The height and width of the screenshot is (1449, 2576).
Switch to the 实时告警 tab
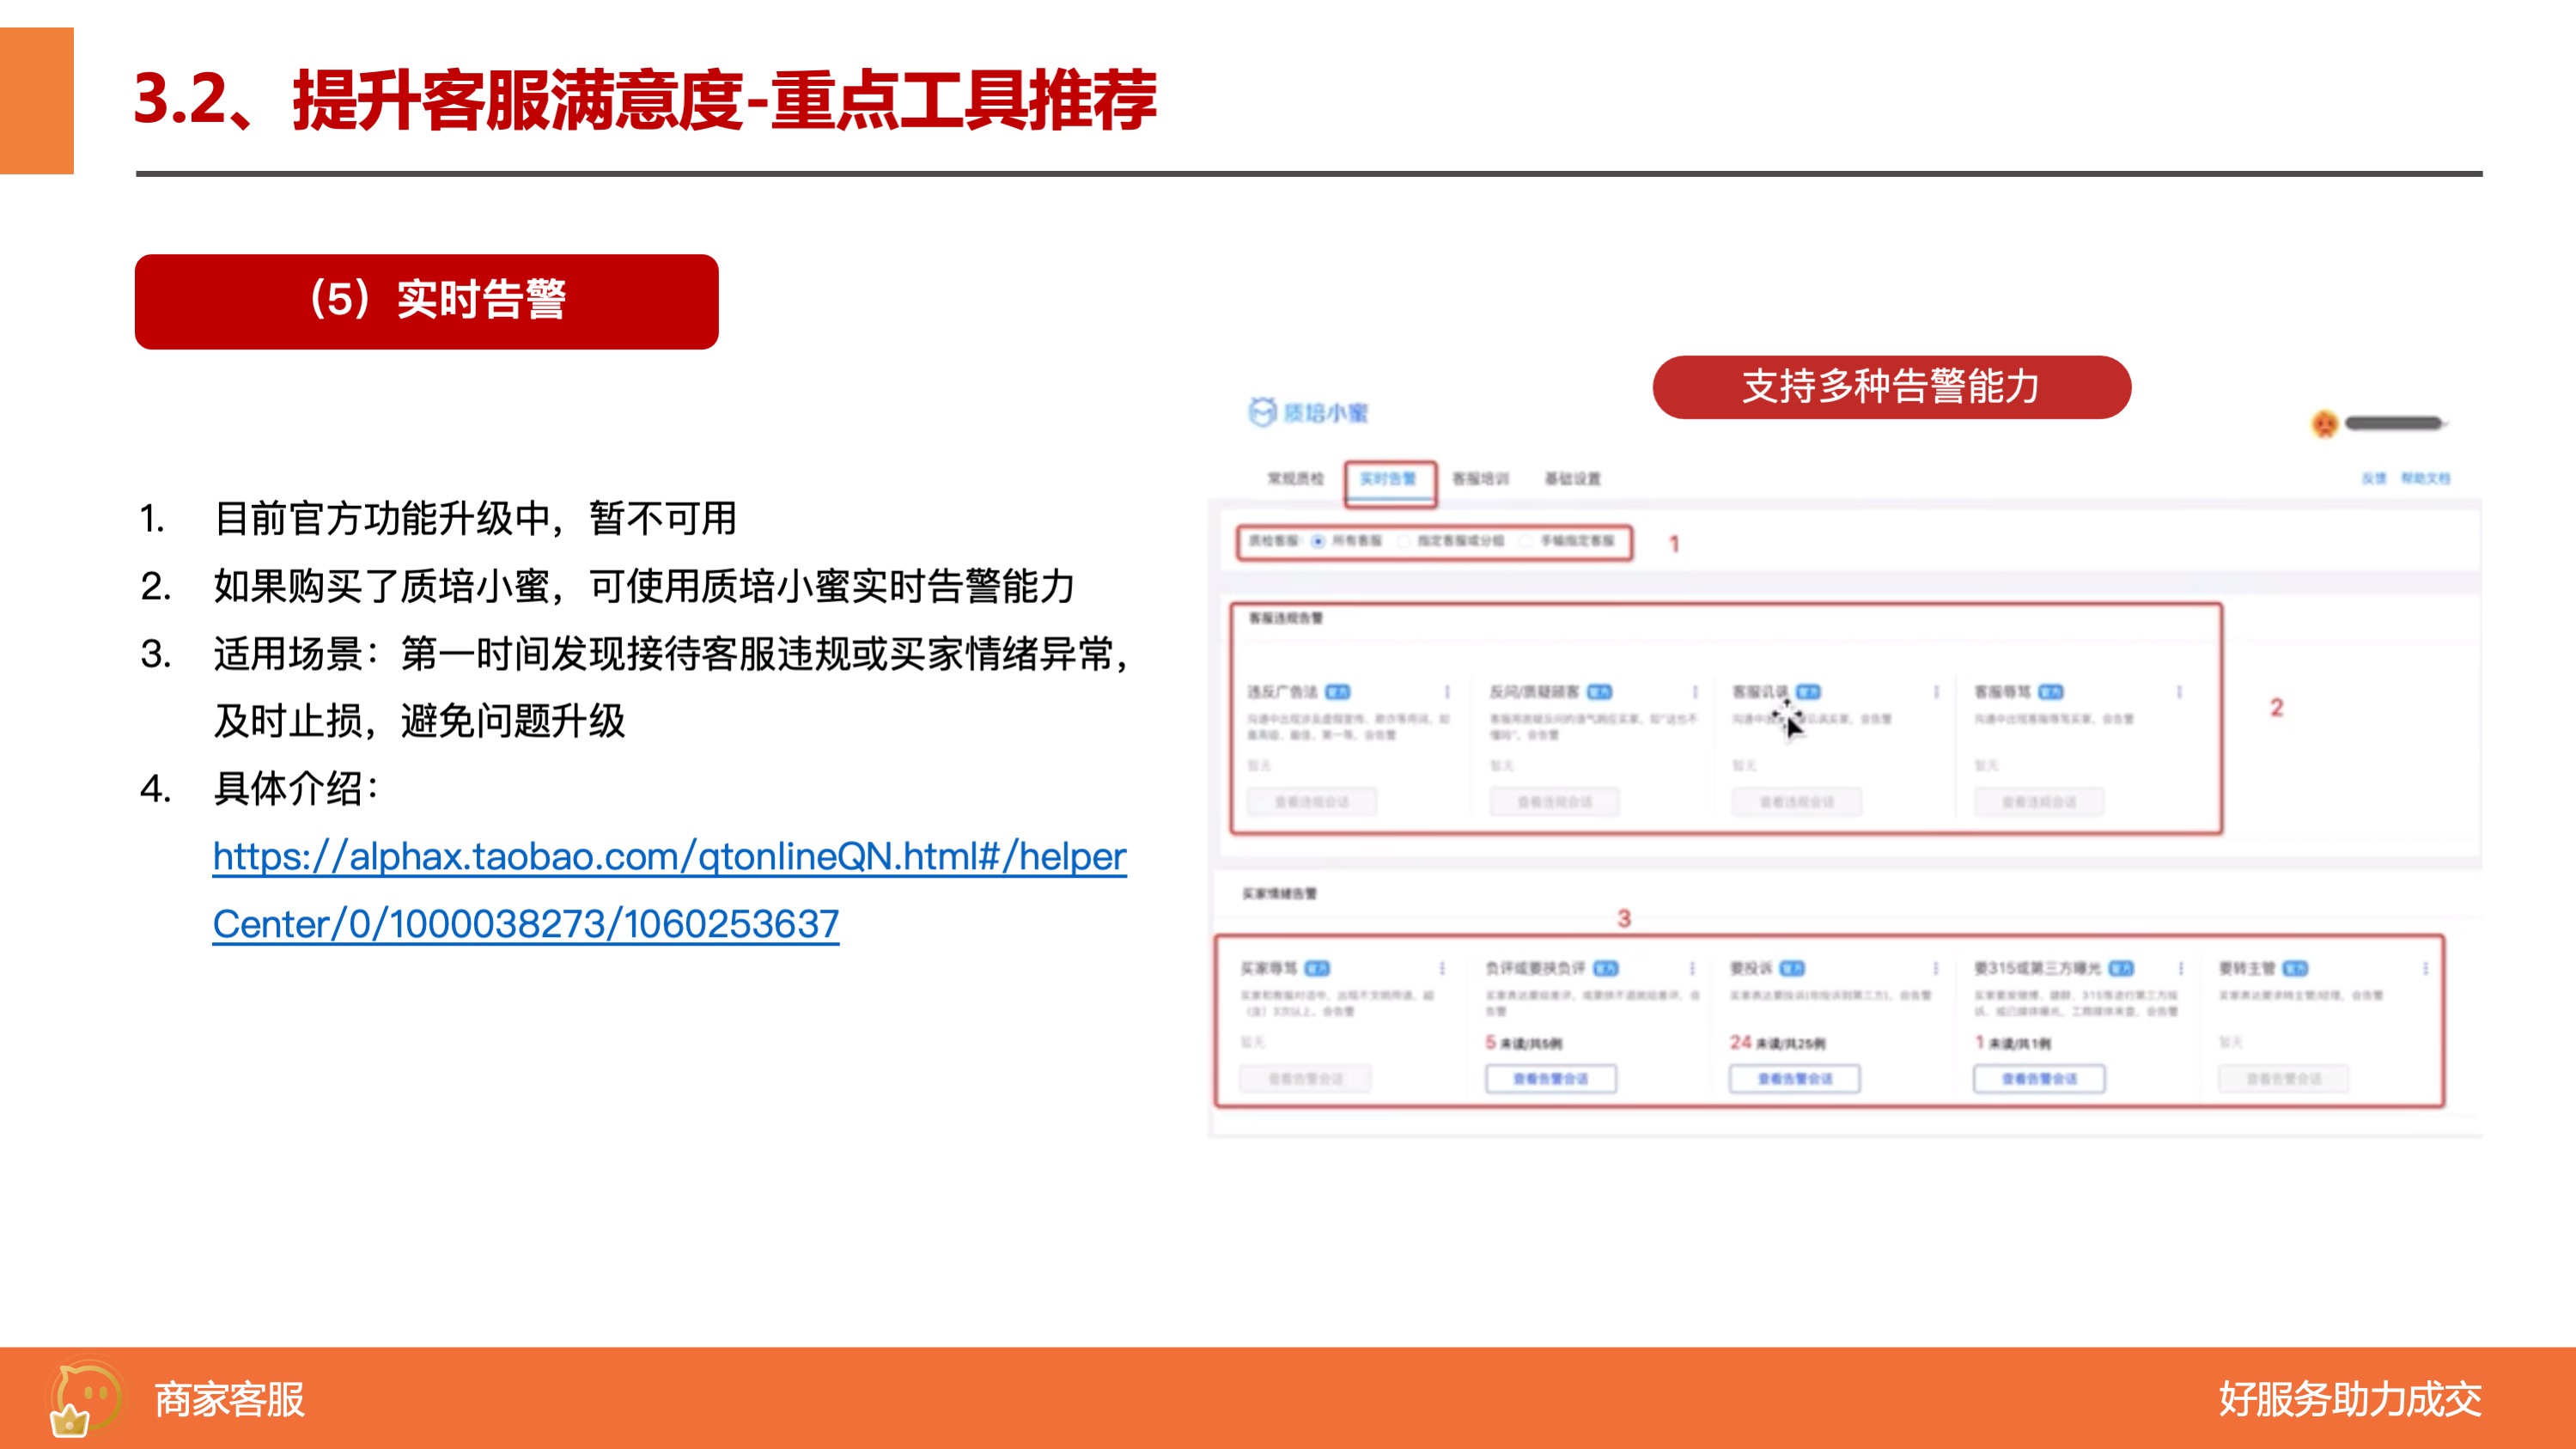click(1388, 479)
